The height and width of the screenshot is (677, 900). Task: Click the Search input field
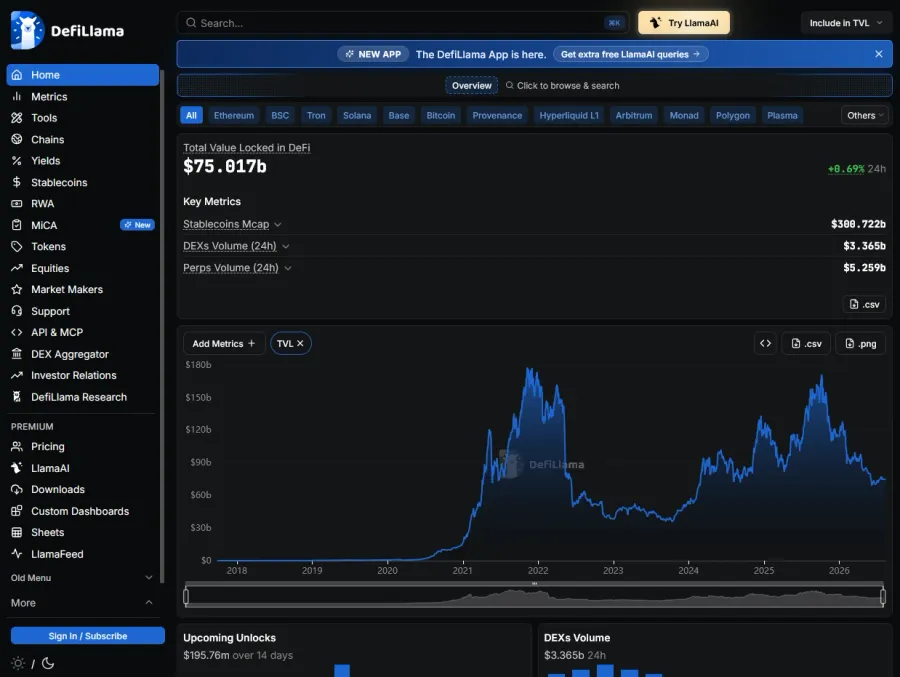pyautogui.click(x=403, y=23)
